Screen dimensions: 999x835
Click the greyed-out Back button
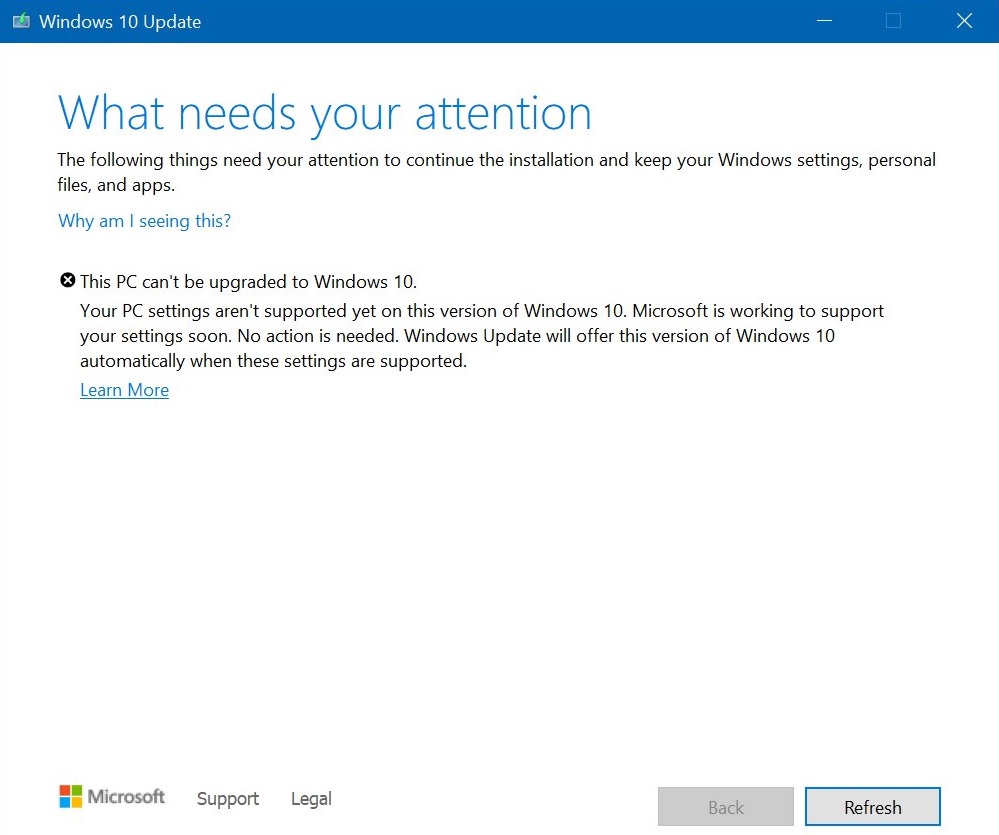click(x=726, y=807)
